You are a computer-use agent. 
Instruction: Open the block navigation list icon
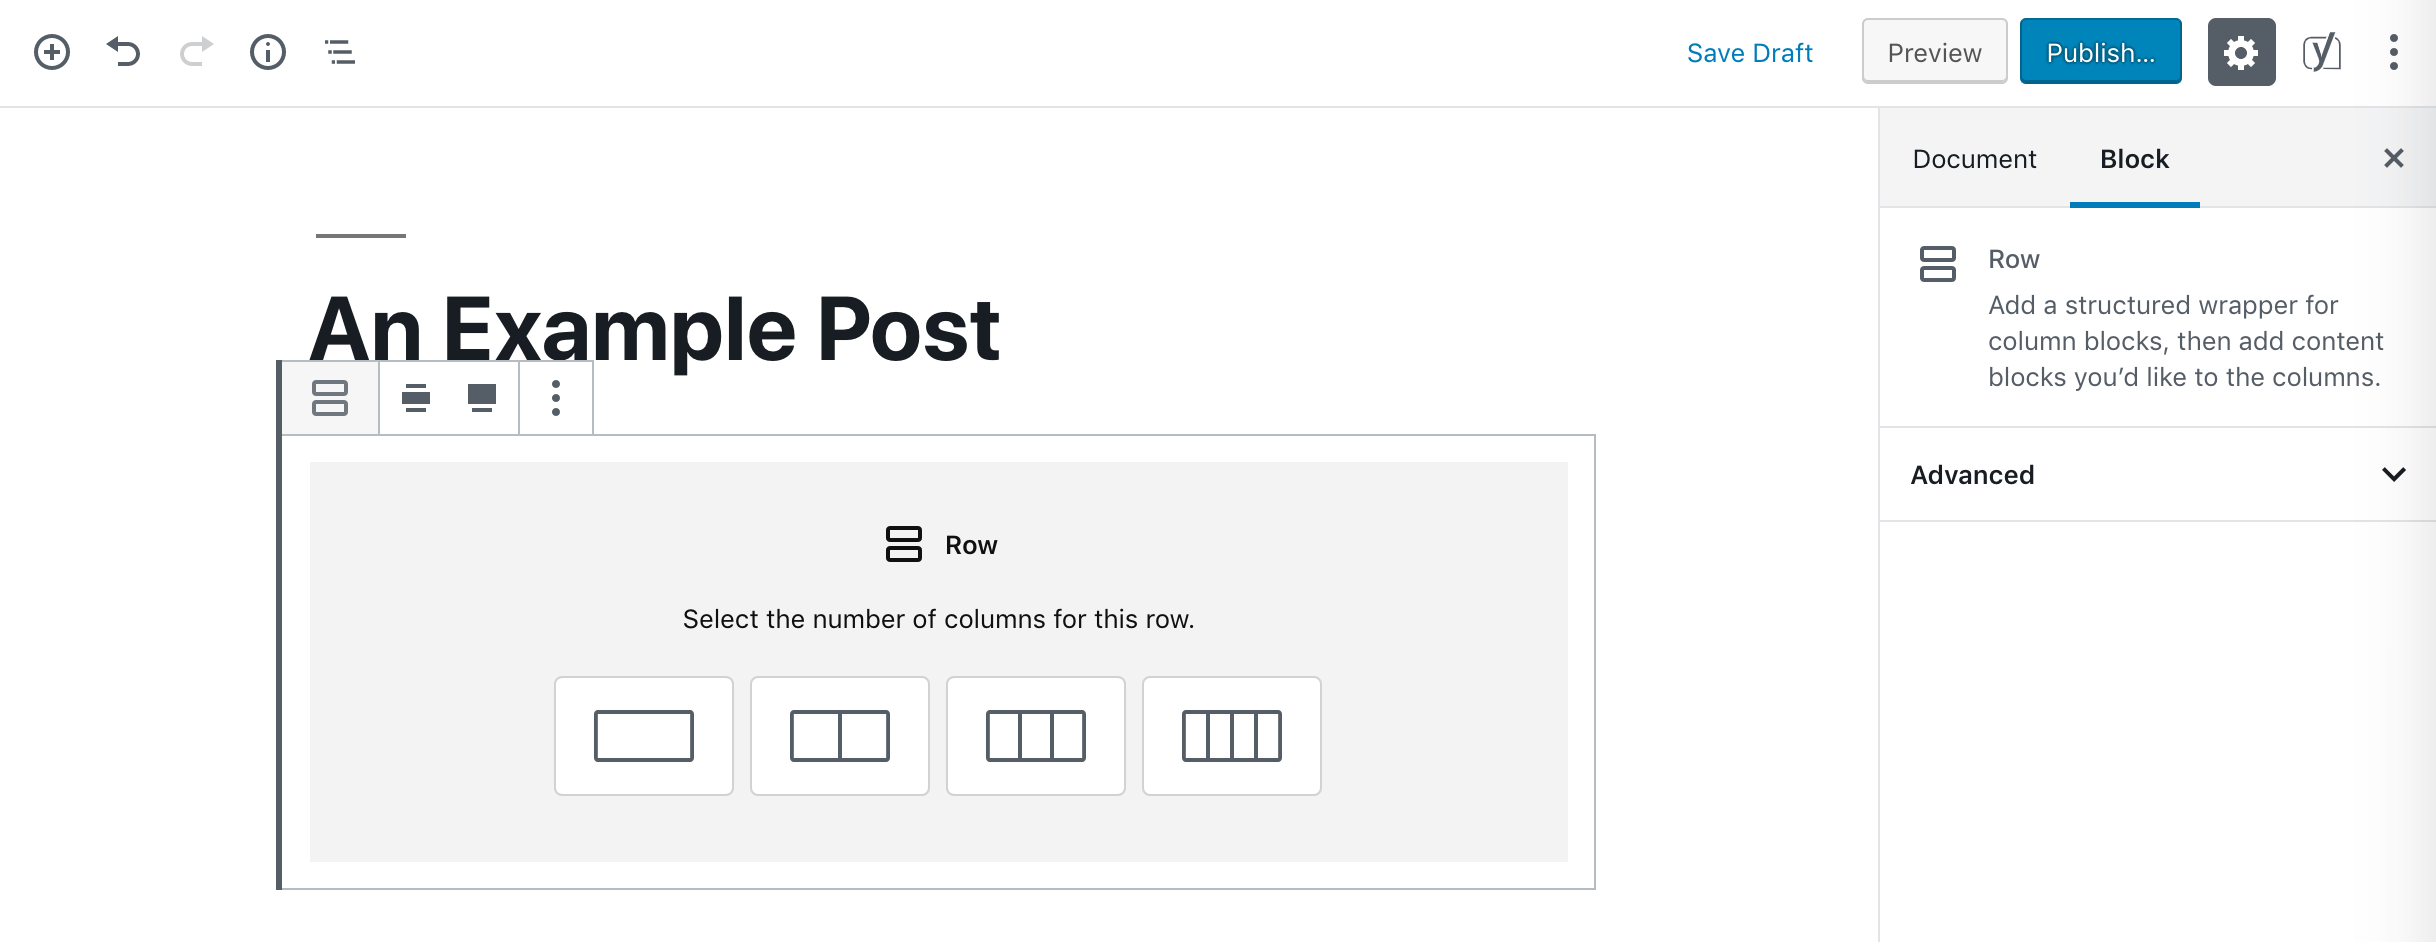click(x=340, y=52)
